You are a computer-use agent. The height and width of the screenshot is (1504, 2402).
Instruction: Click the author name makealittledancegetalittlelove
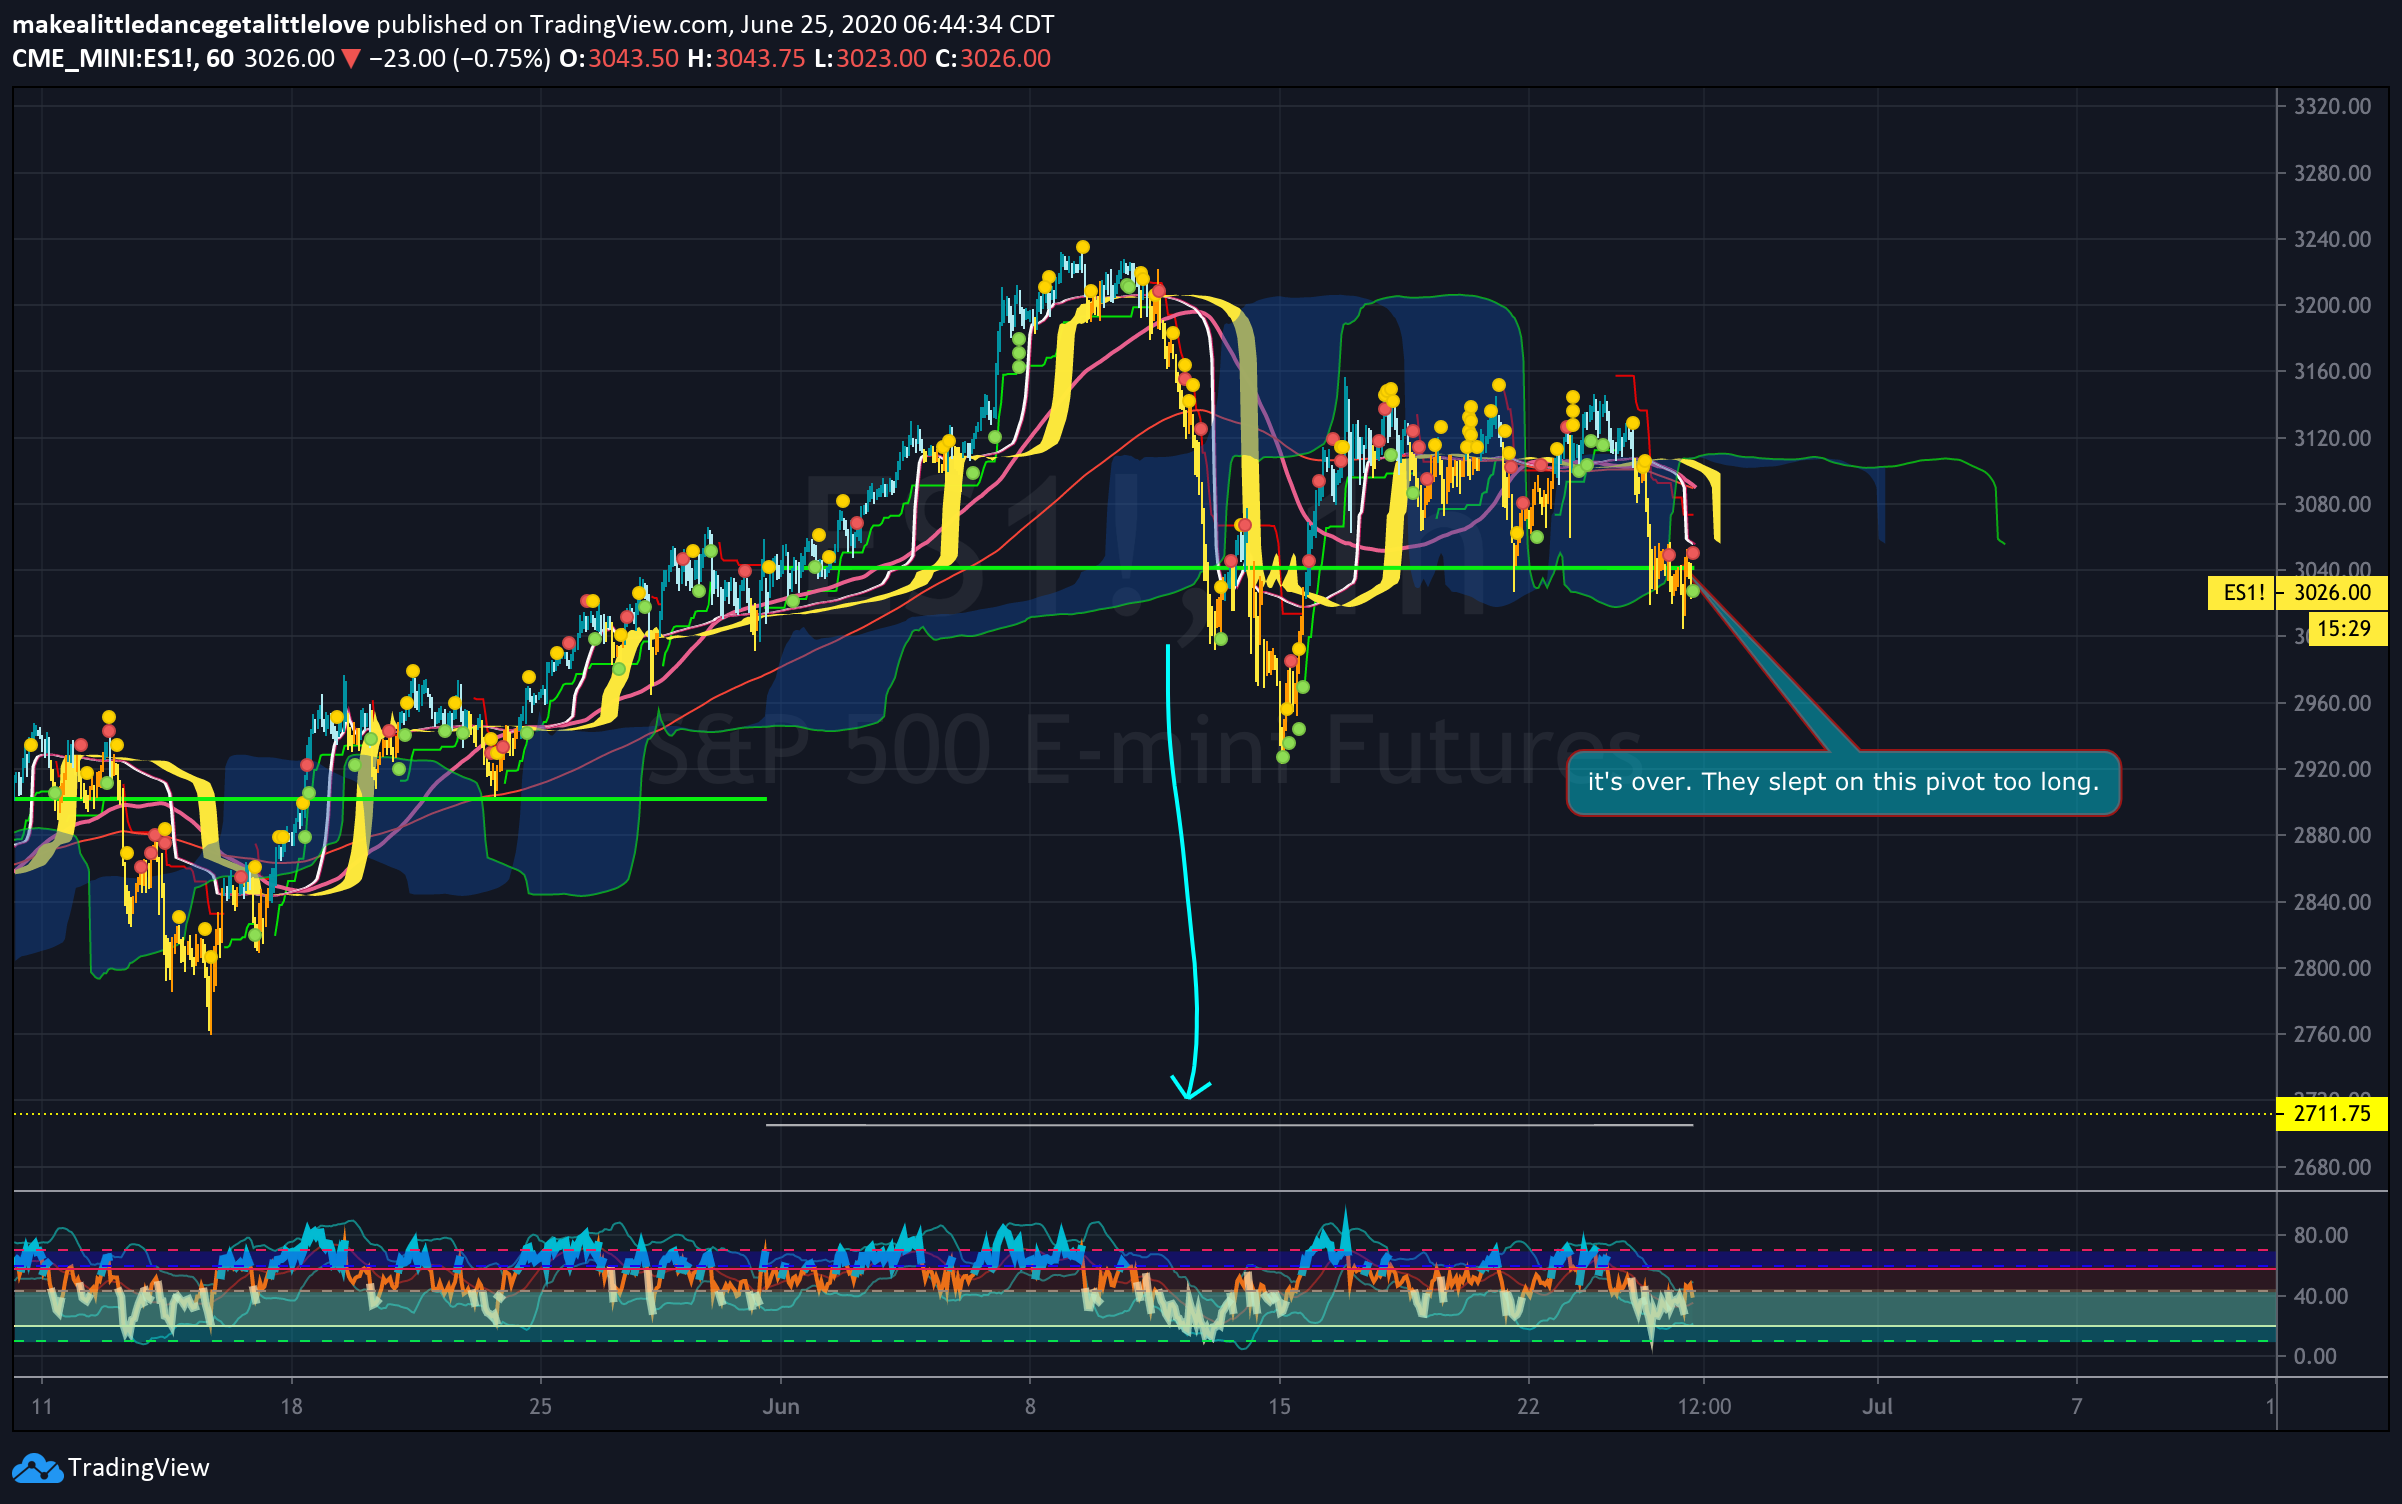point(191,24)
